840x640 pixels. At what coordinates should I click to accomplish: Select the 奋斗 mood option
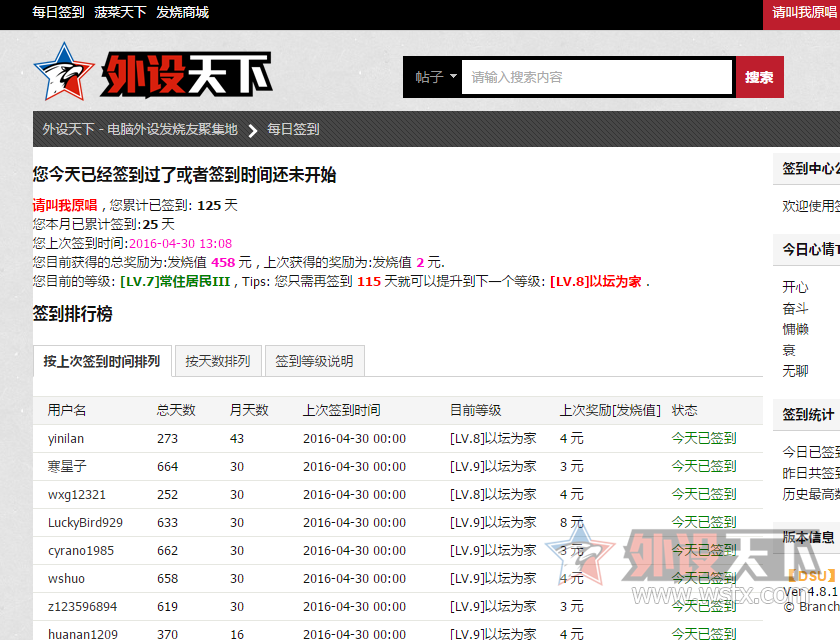[x=795, y=308]
